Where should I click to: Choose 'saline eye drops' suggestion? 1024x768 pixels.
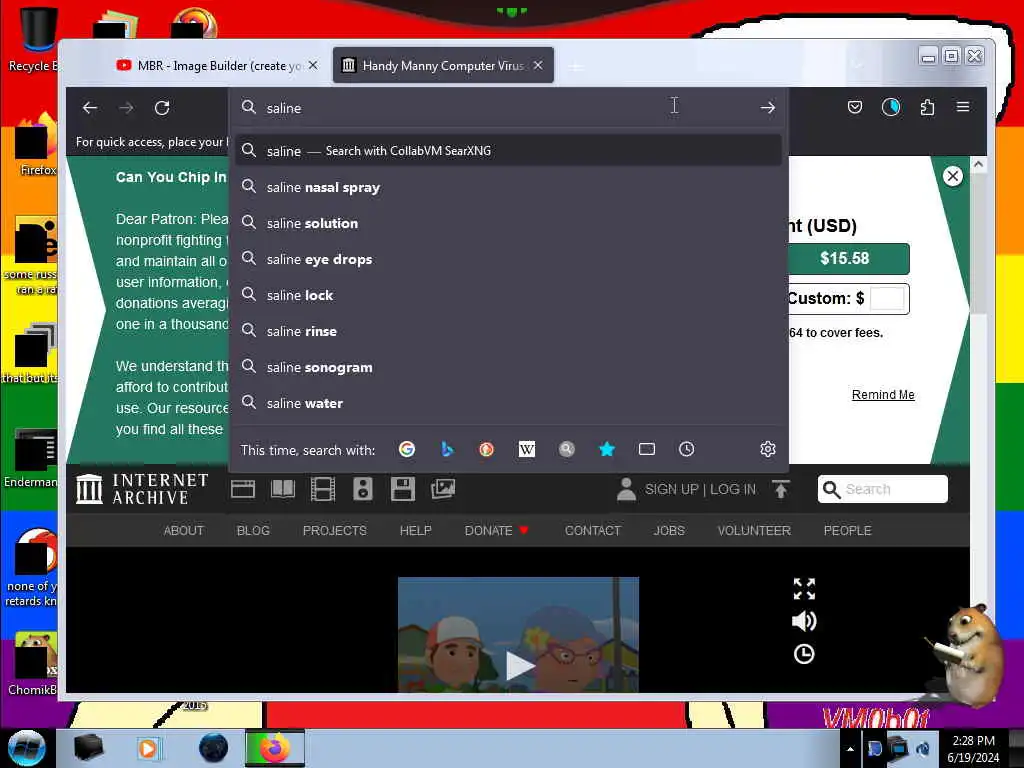(x=508, y=259)
